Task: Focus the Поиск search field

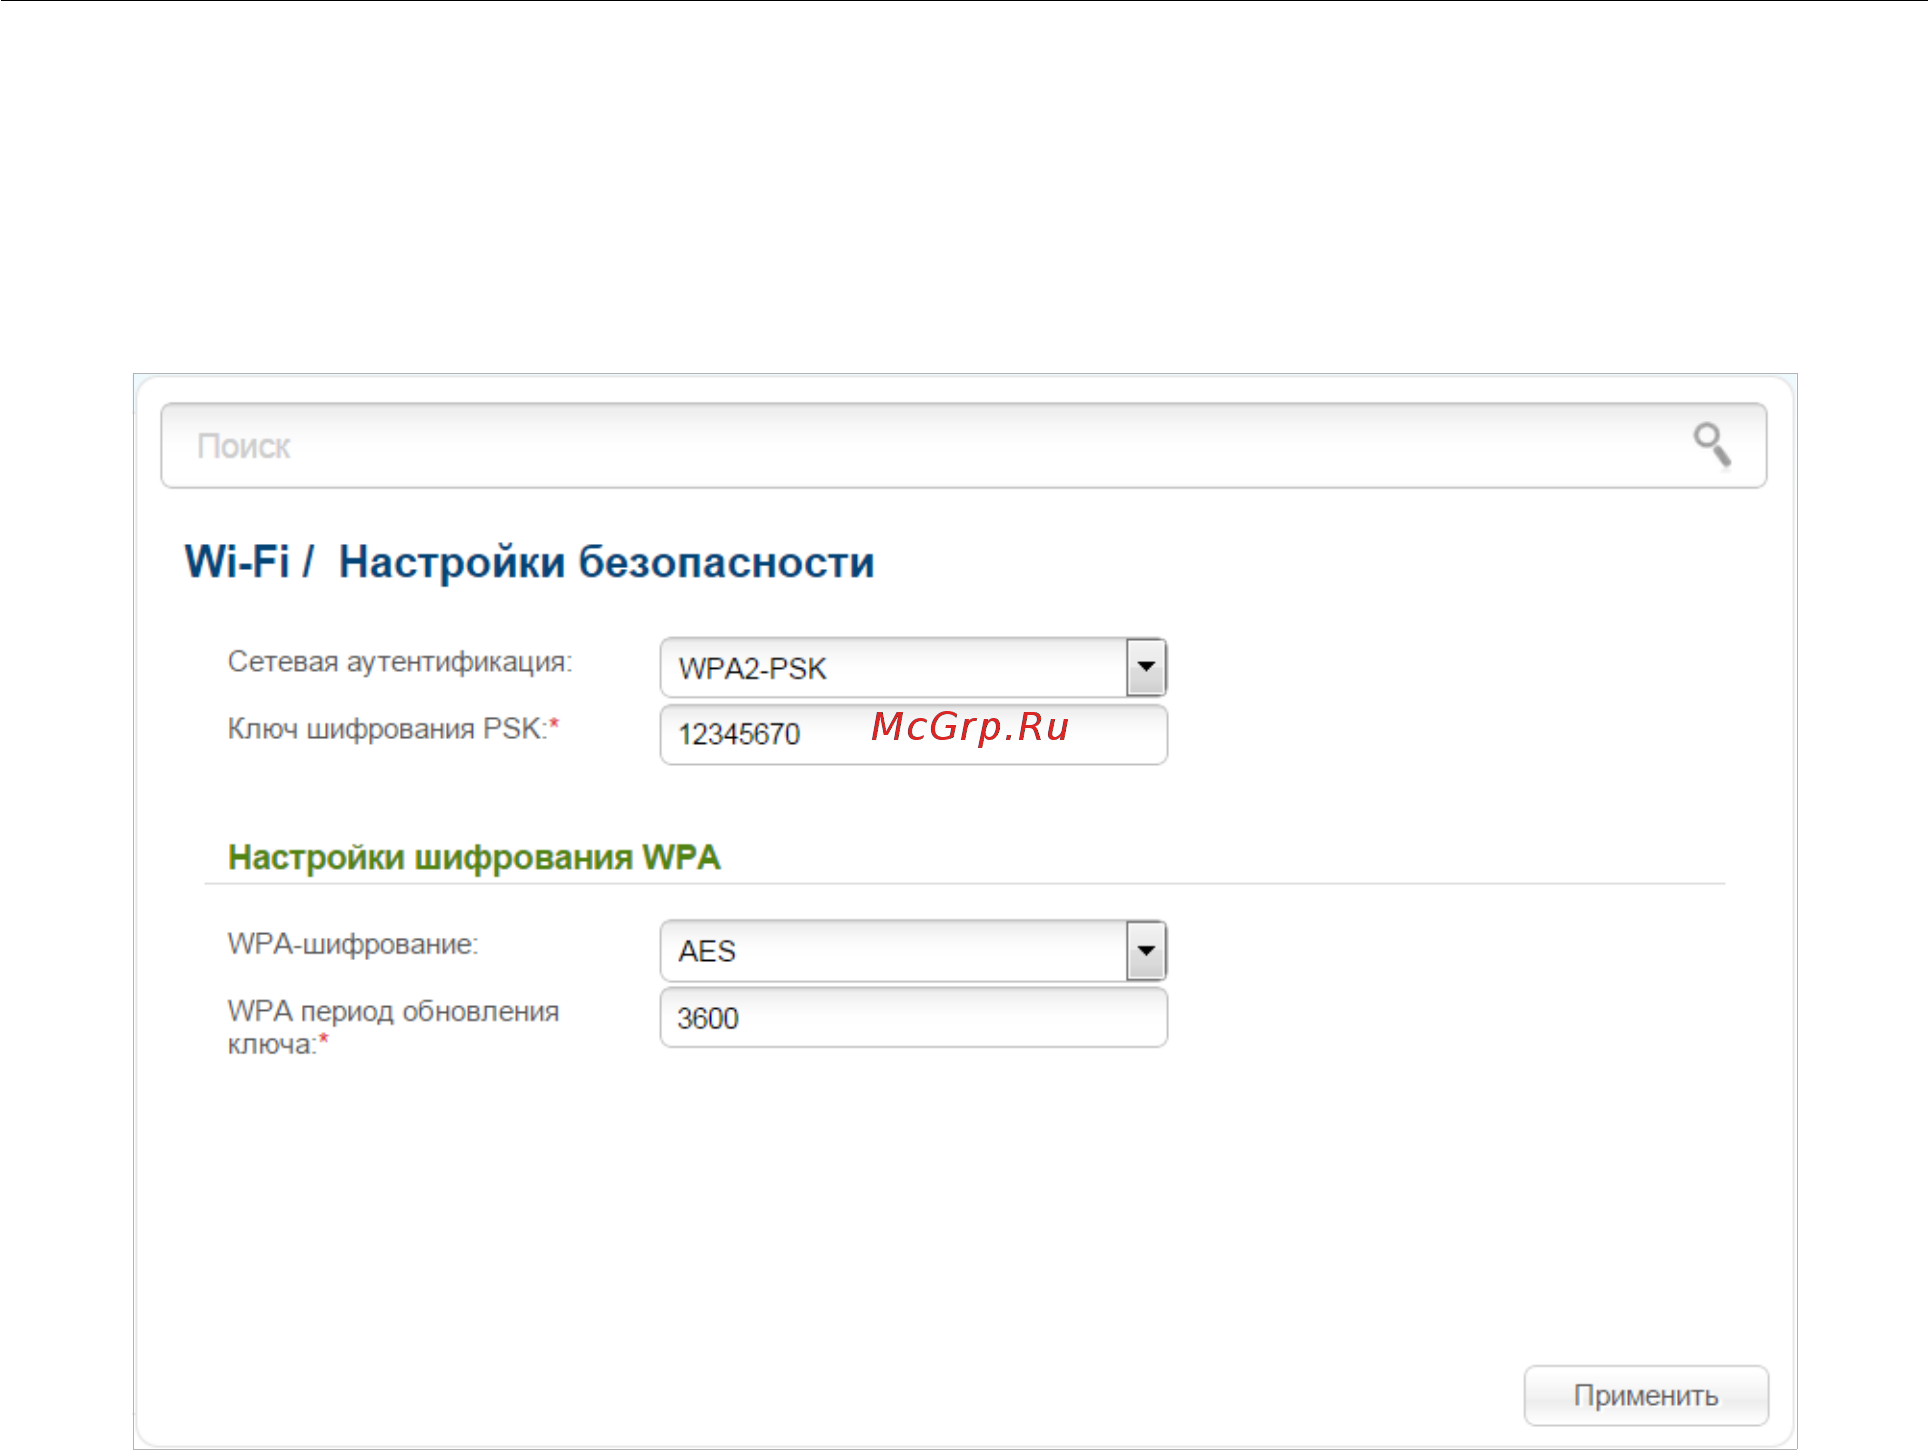Action: pos(963,446)
